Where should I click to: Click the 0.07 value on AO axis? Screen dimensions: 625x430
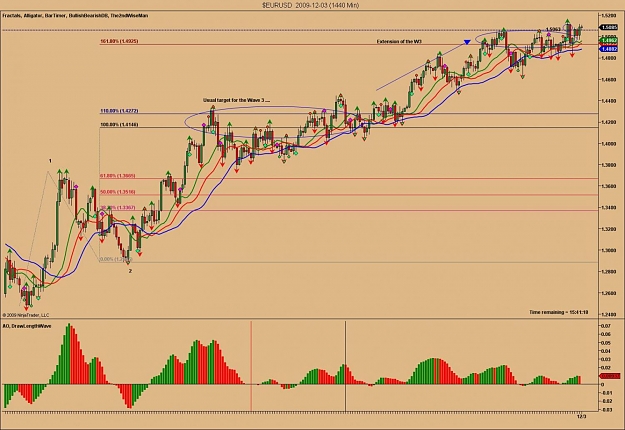pyautogui.click(x=605, y=326)
